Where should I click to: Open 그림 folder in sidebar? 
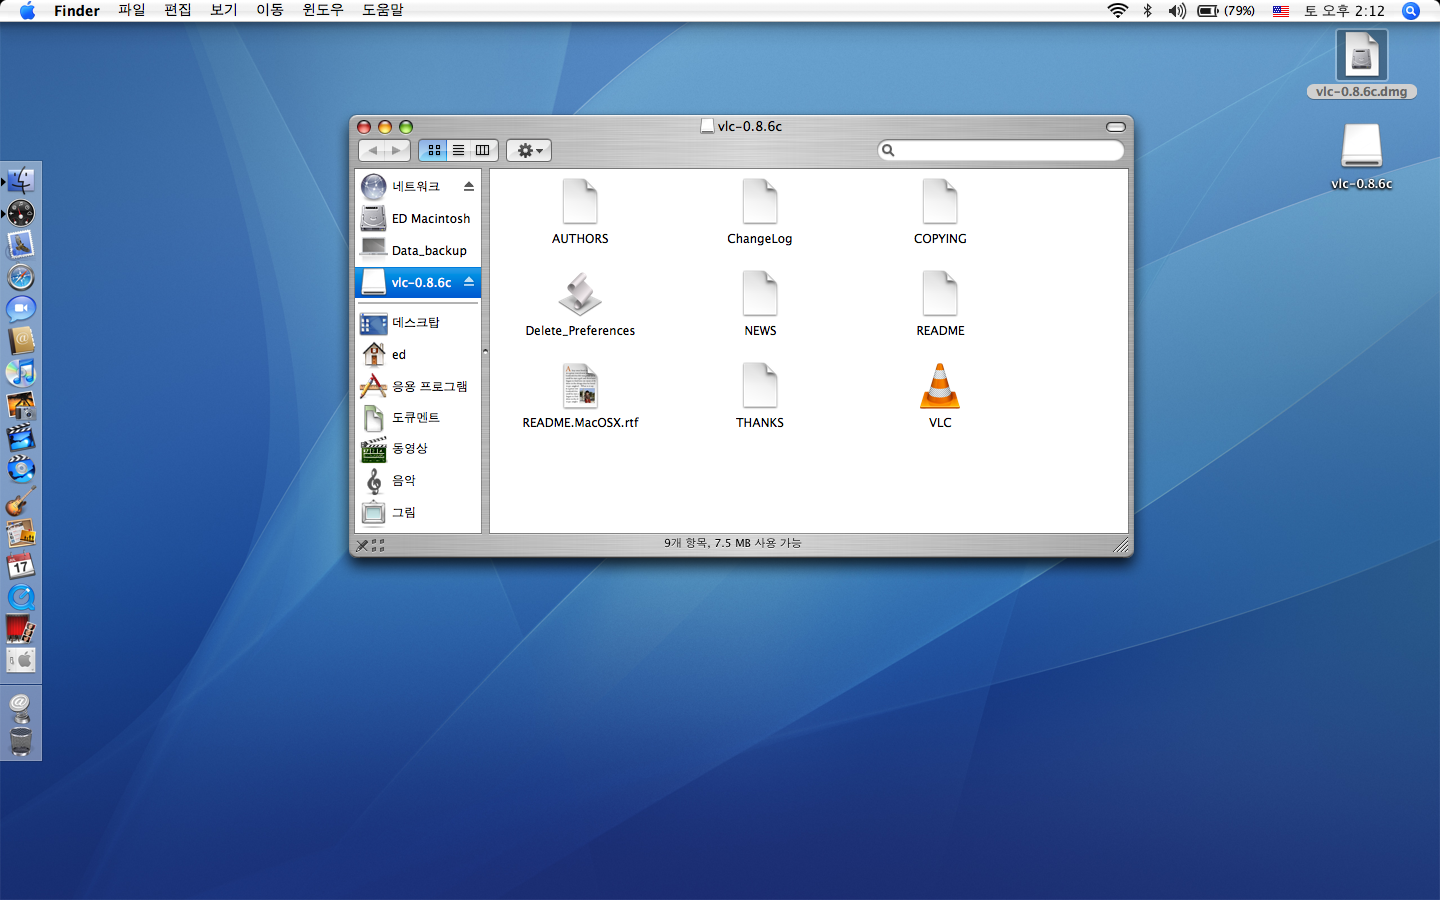coord(418,512)
